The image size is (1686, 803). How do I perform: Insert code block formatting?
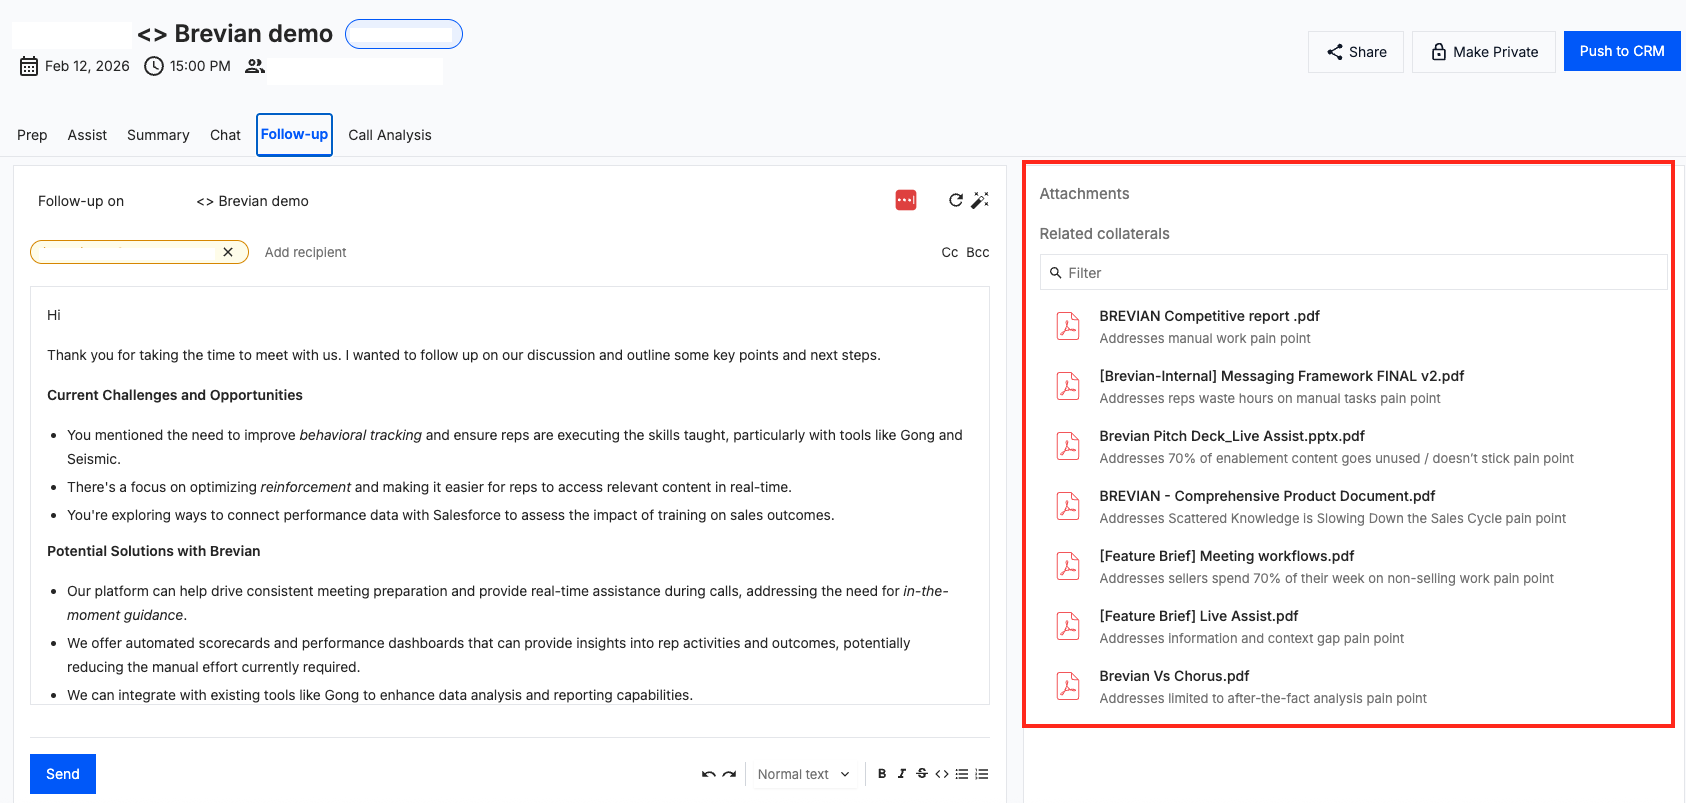(942, 774)
